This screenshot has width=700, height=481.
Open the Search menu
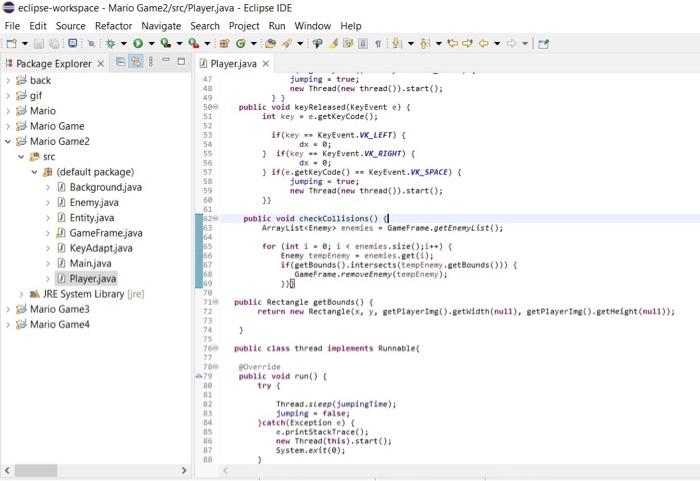click(x=205, y=26)
